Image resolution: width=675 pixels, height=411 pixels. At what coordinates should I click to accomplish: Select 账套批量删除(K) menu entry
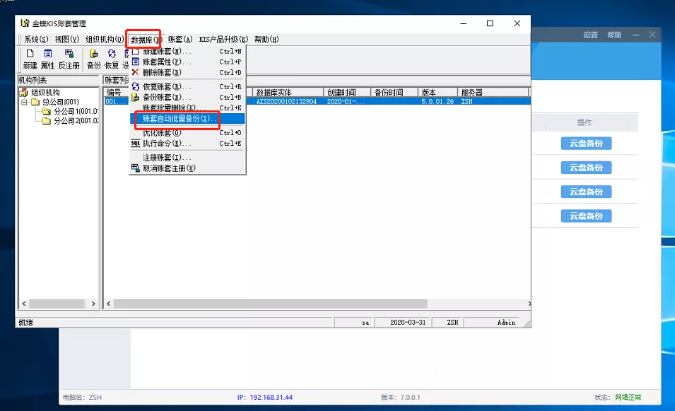[186, 108]
